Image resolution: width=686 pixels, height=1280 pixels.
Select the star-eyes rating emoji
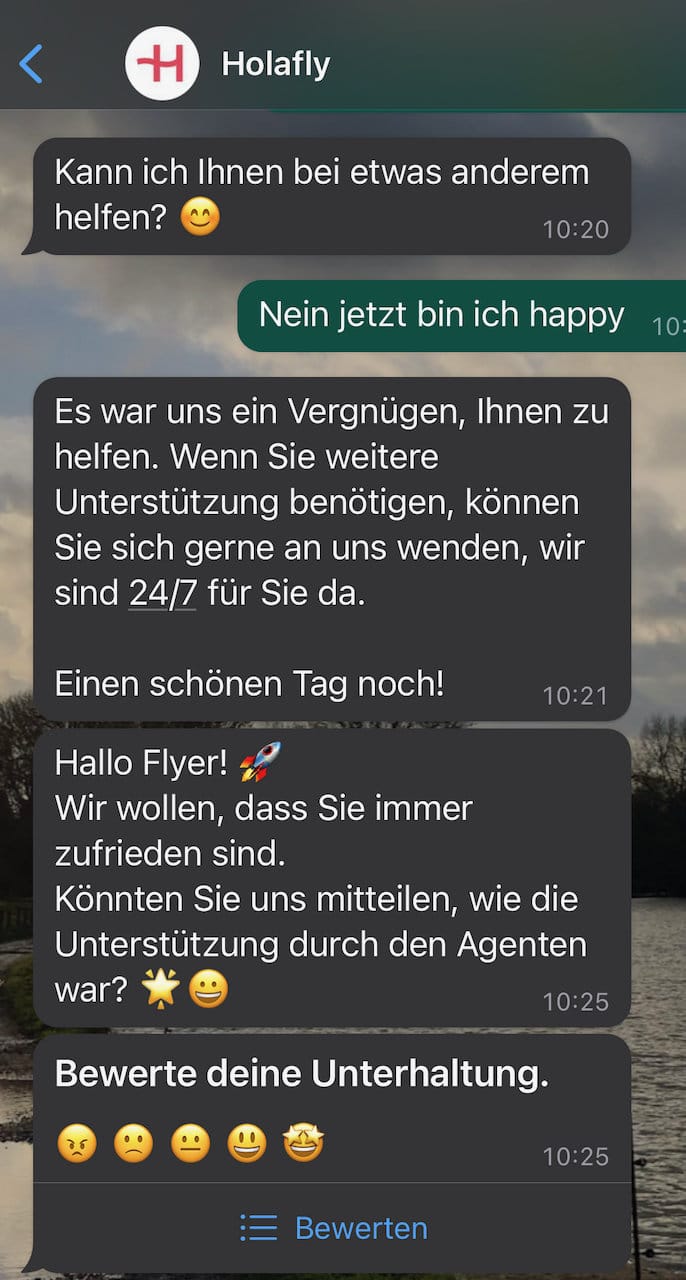[x=303, y=1143]
